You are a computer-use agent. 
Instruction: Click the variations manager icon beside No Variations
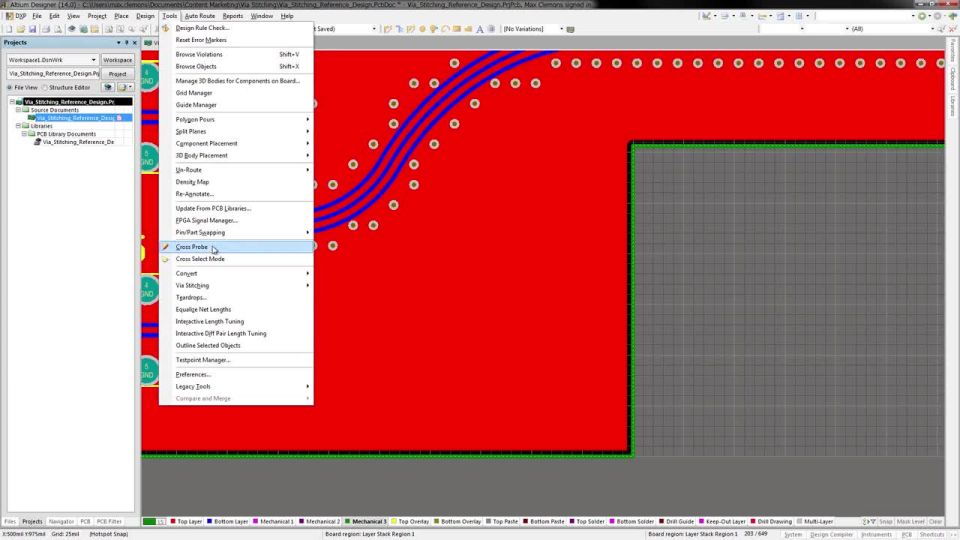pos(571,29)
